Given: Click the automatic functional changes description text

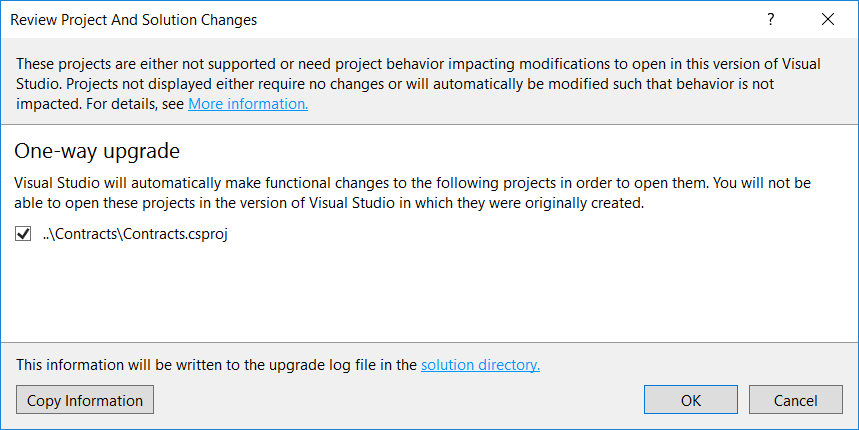Looking at the screenshot, I should point(300,184).
